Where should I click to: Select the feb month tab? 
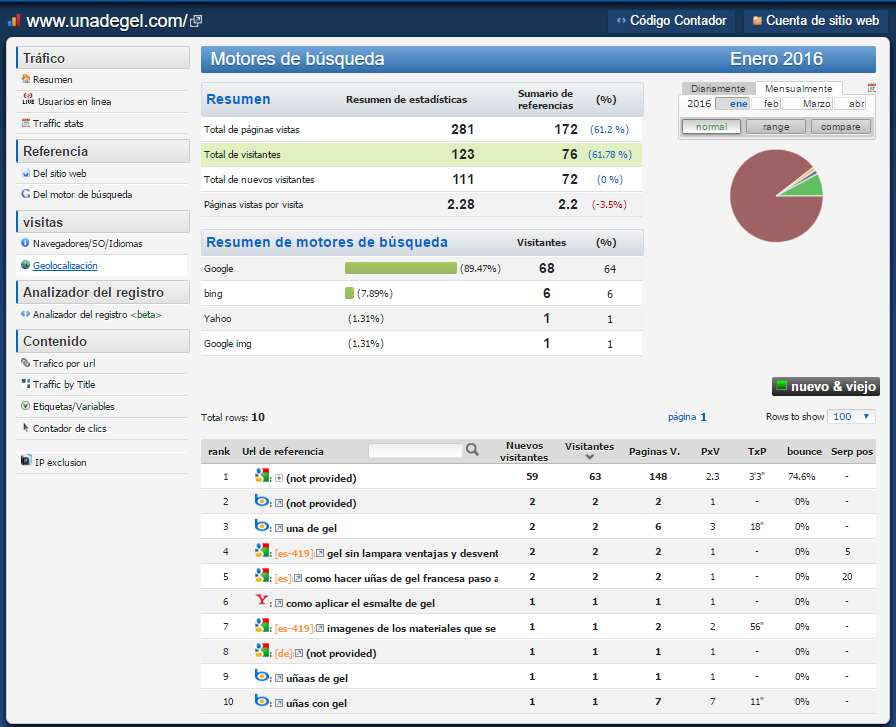(x=766, y=103)
